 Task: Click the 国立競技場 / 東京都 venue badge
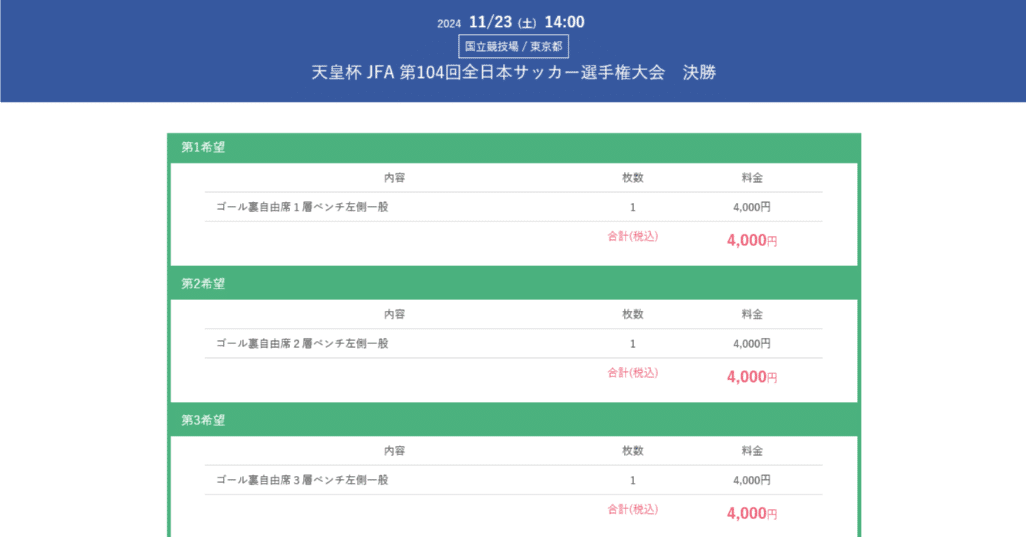(513, 47)
